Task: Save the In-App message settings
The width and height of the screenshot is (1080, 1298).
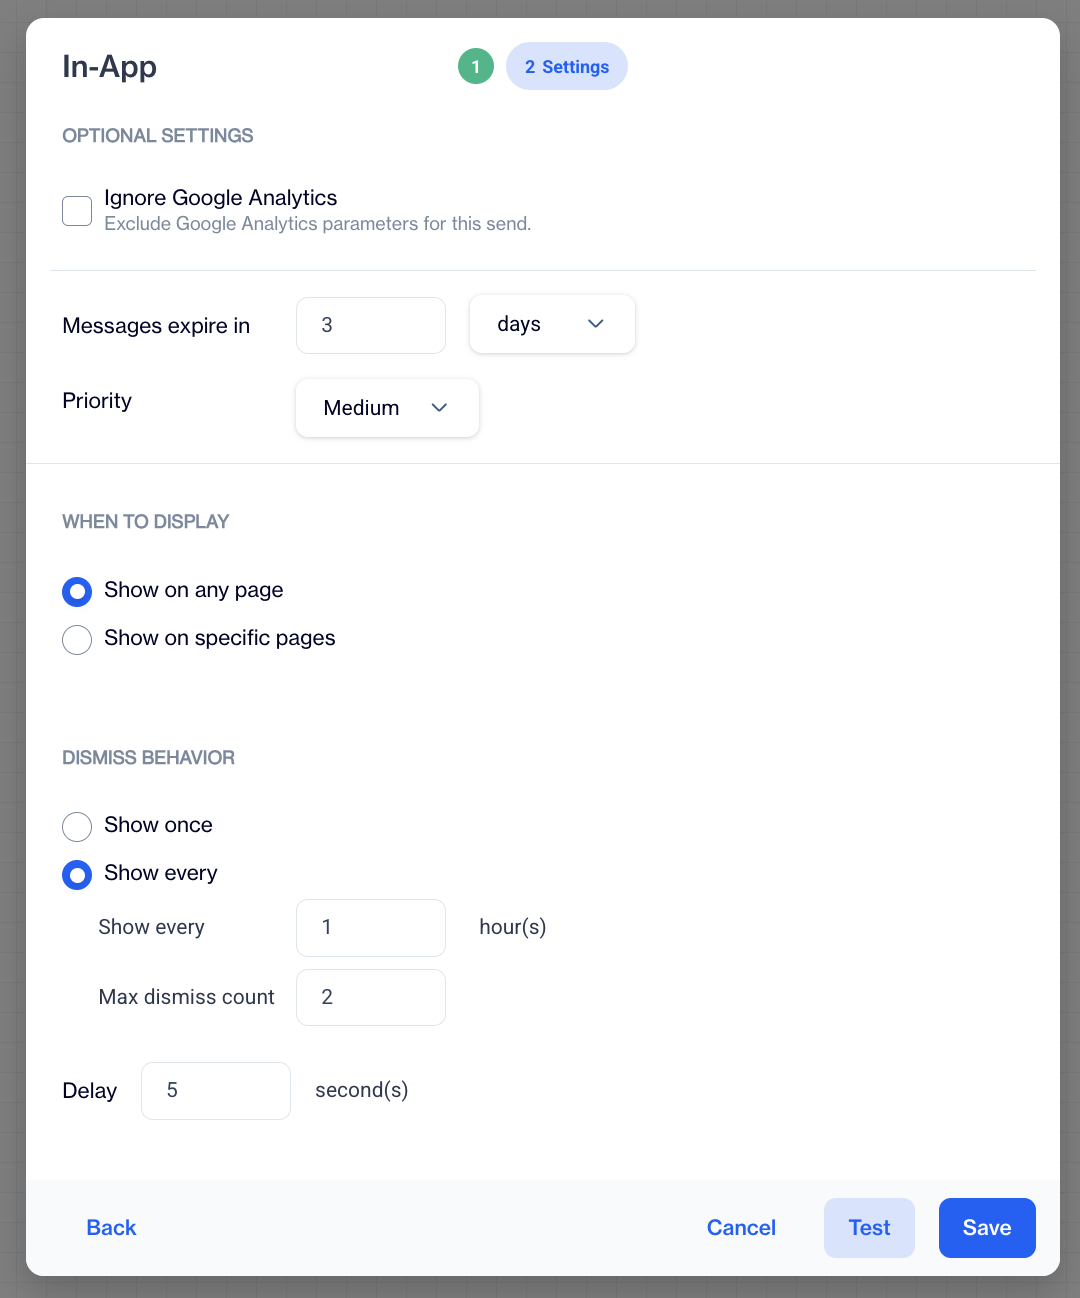Action: 987,1228
